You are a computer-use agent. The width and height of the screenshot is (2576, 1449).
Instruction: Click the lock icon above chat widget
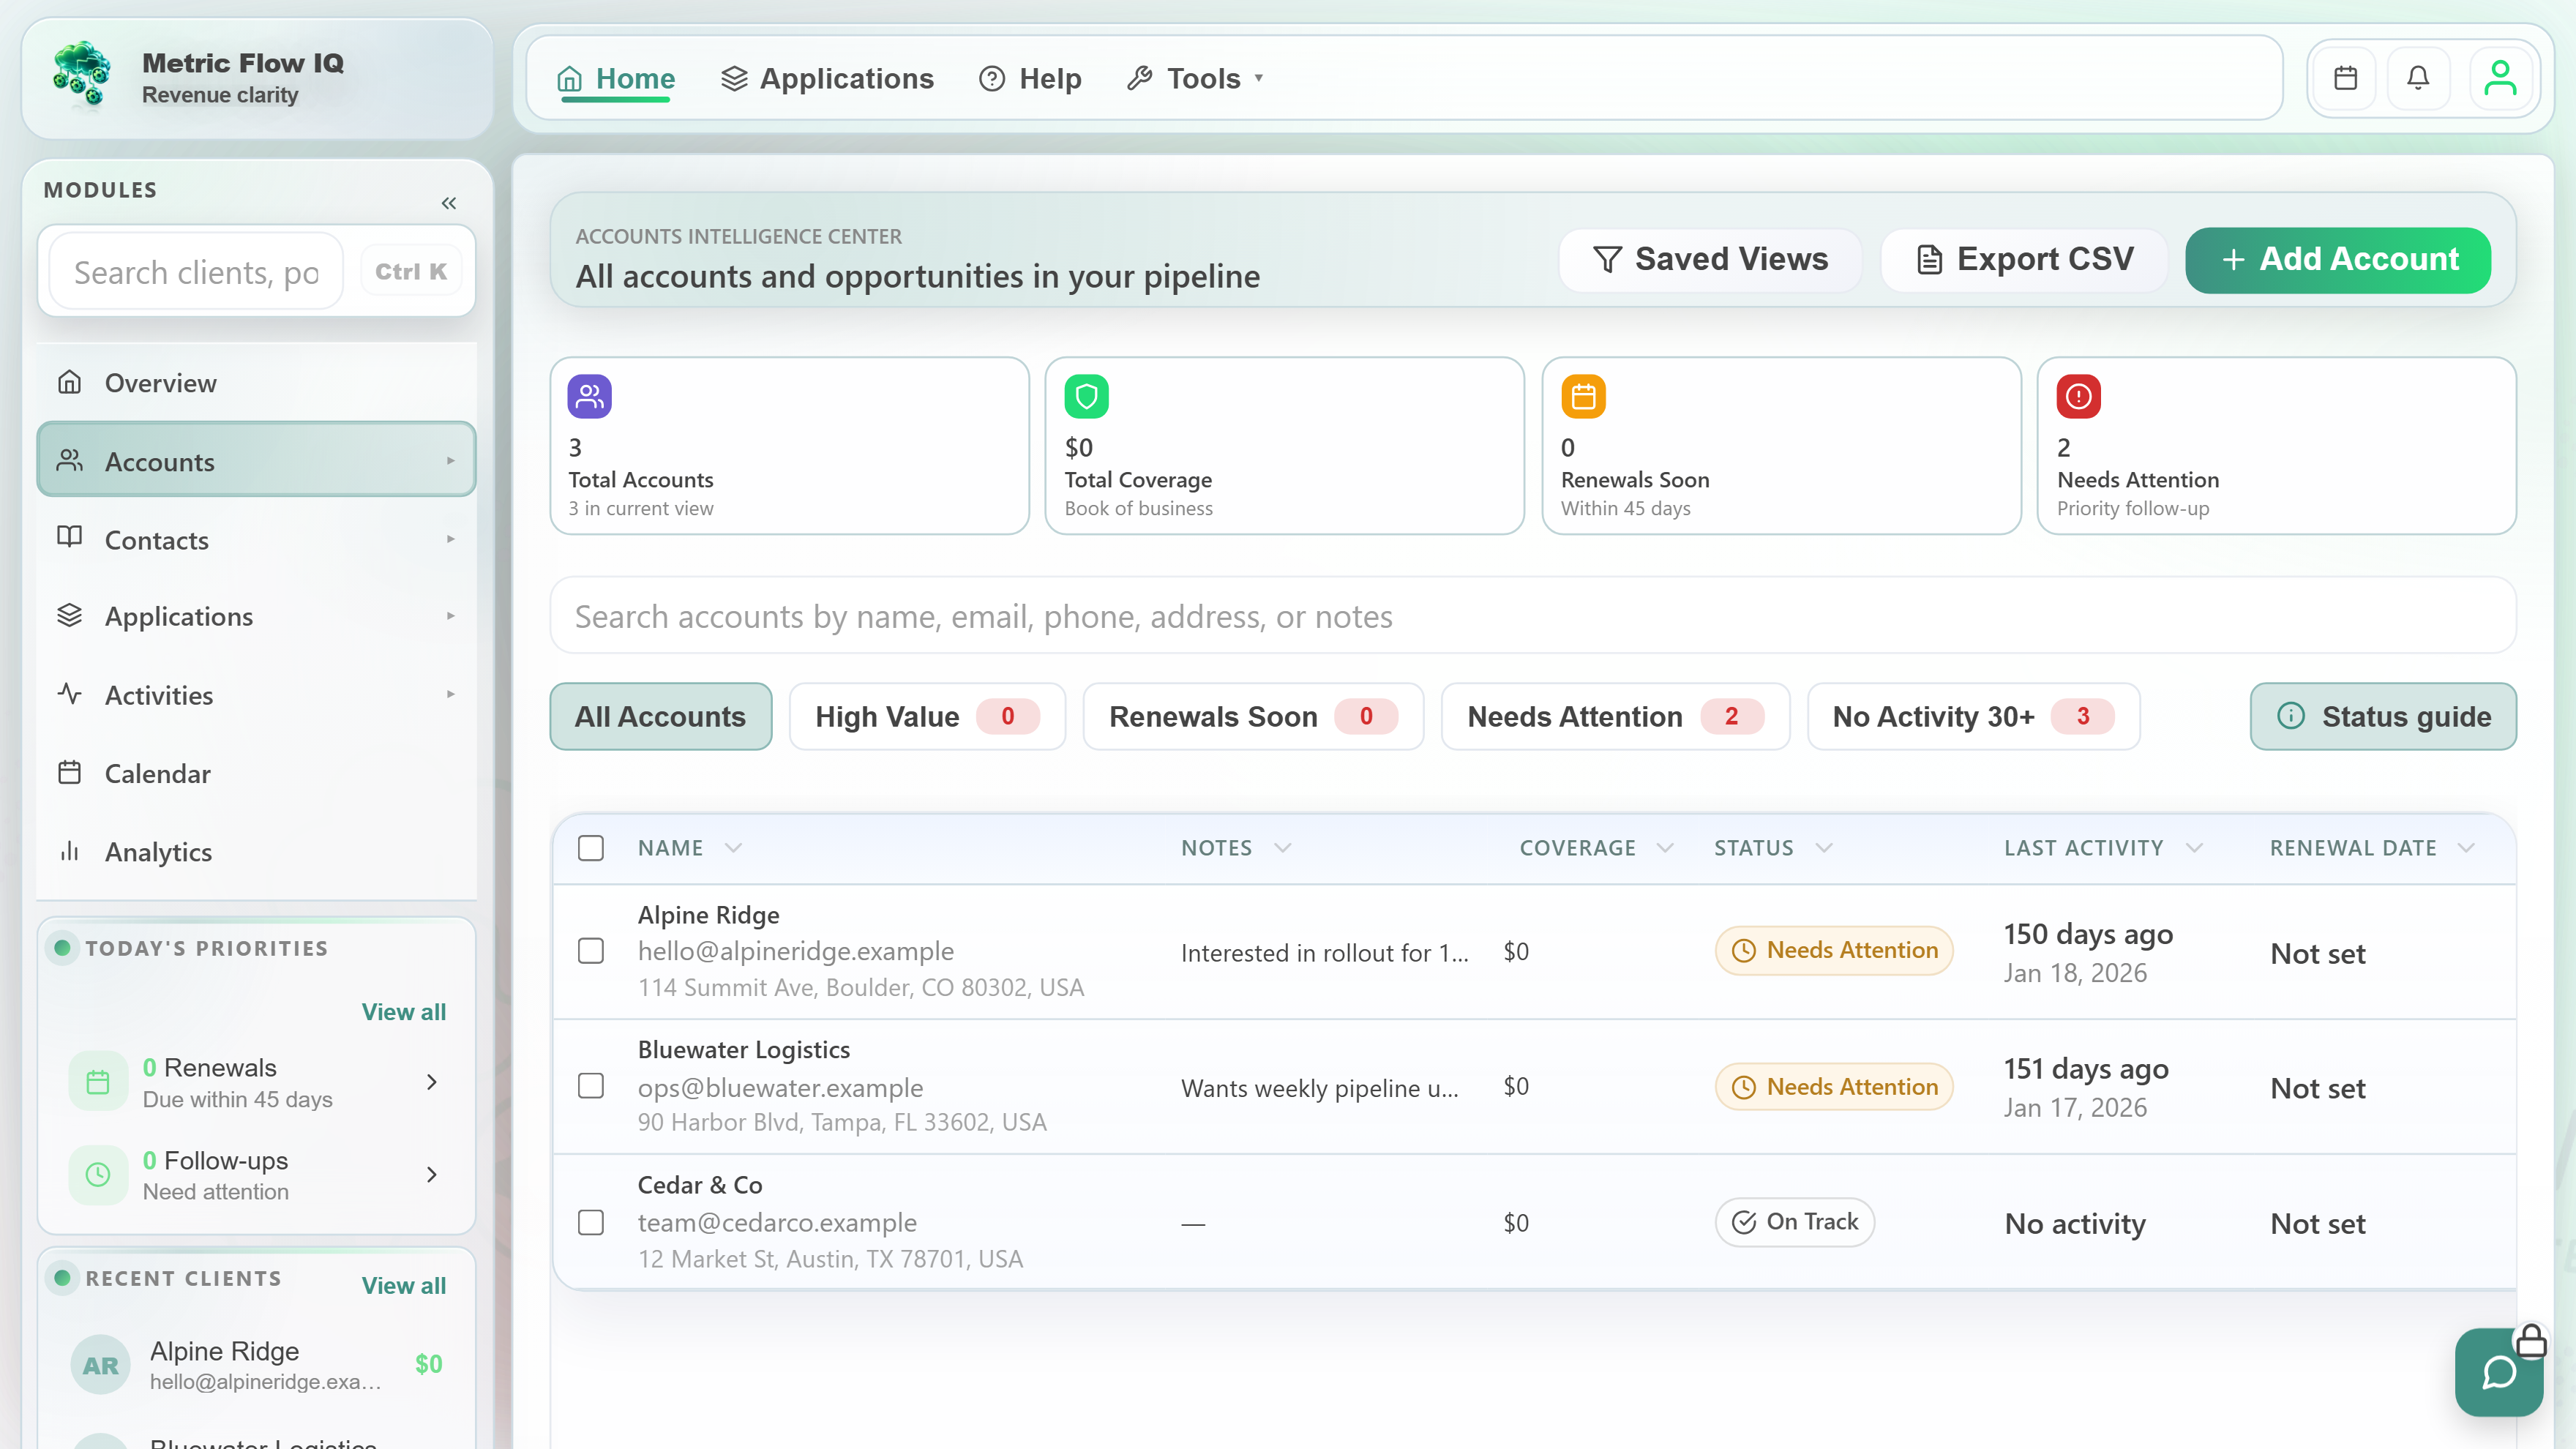(x=2530, y=1341)
